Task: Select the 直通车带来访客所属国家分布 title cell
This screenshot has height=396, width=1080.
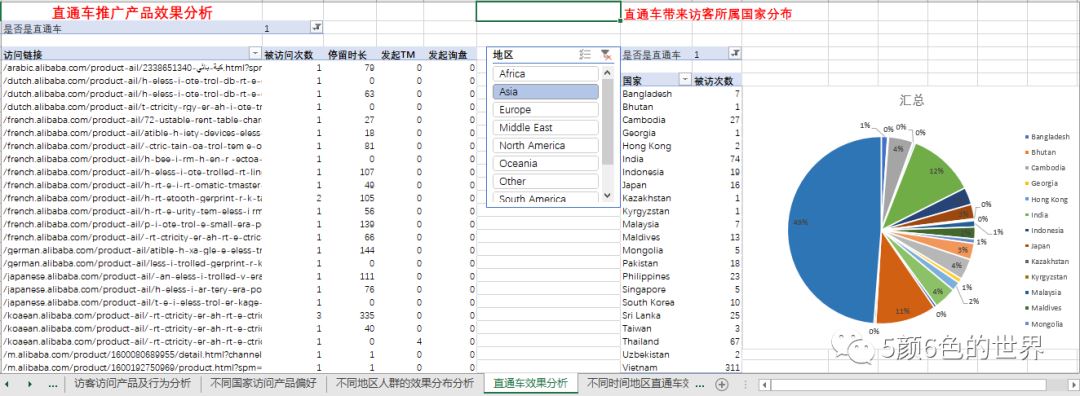Action: (708, 13)
